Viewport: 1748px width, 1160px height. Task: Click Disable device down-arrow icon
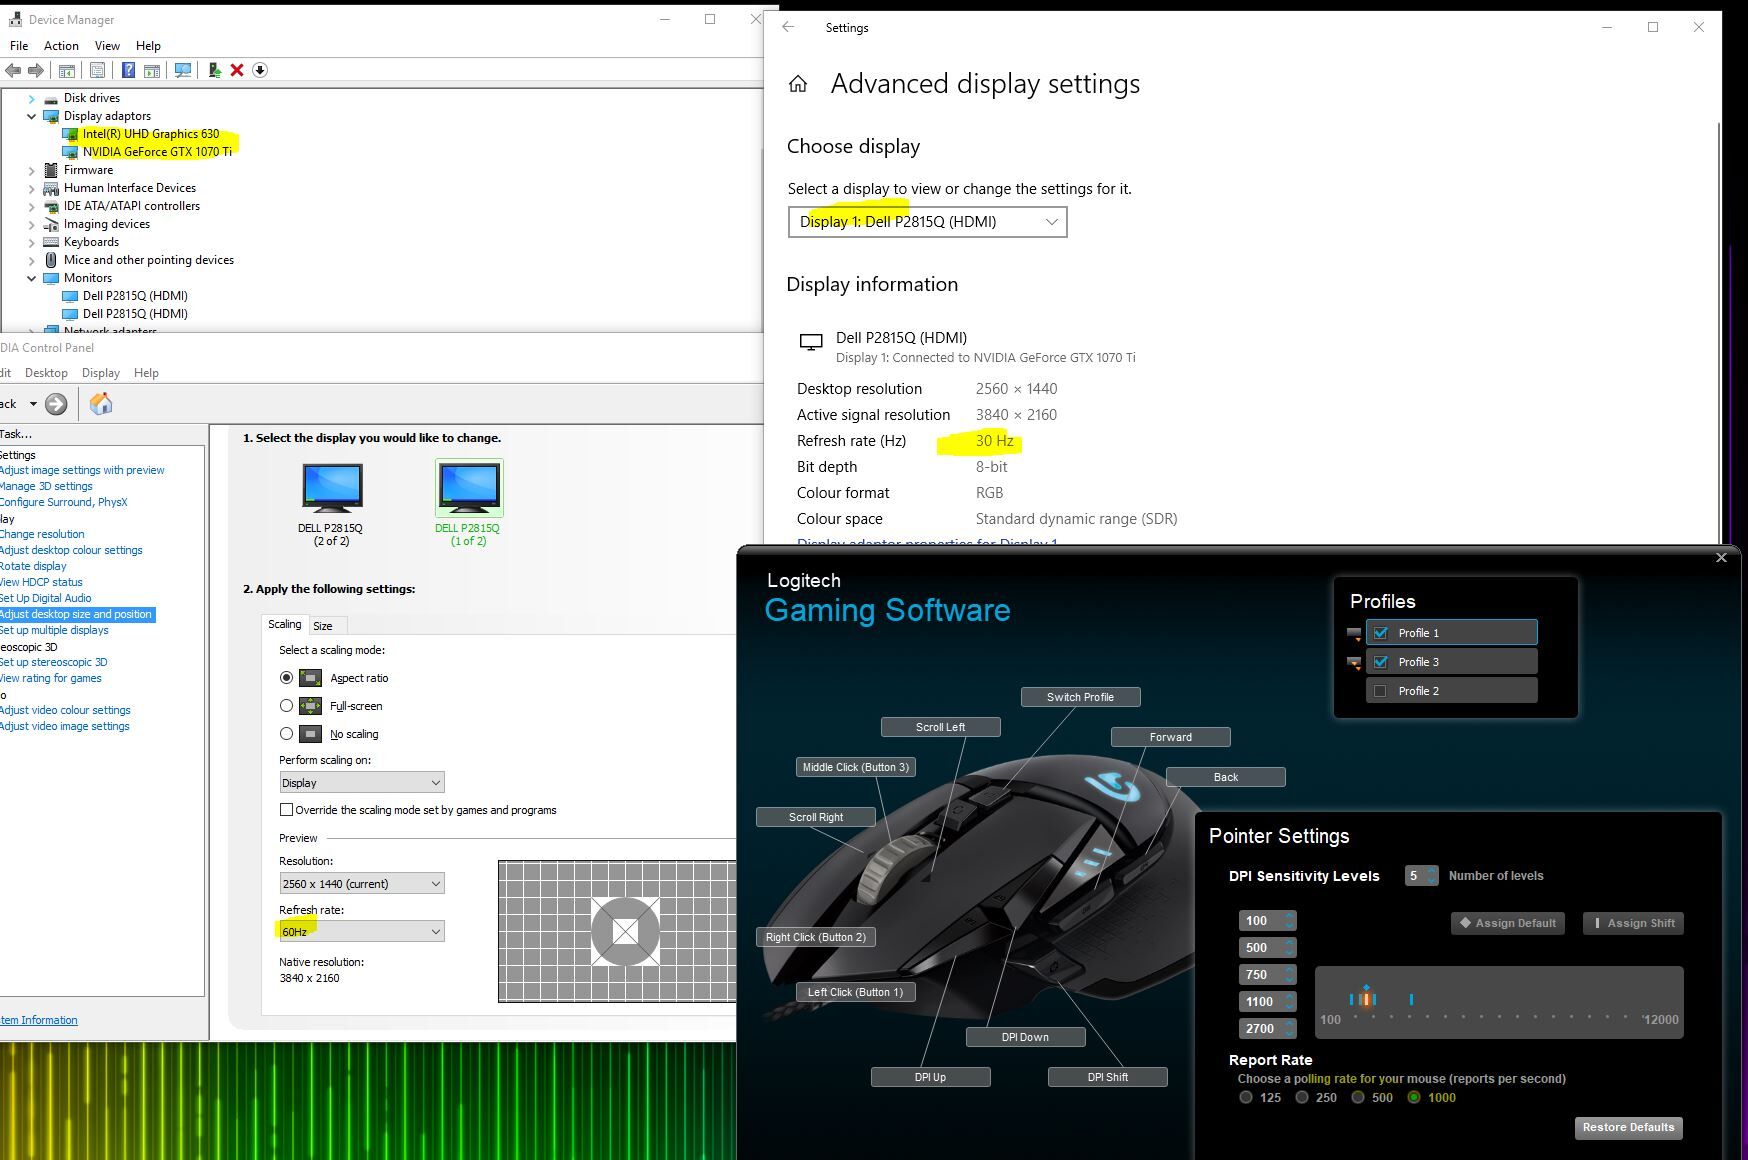click(260, 70)
